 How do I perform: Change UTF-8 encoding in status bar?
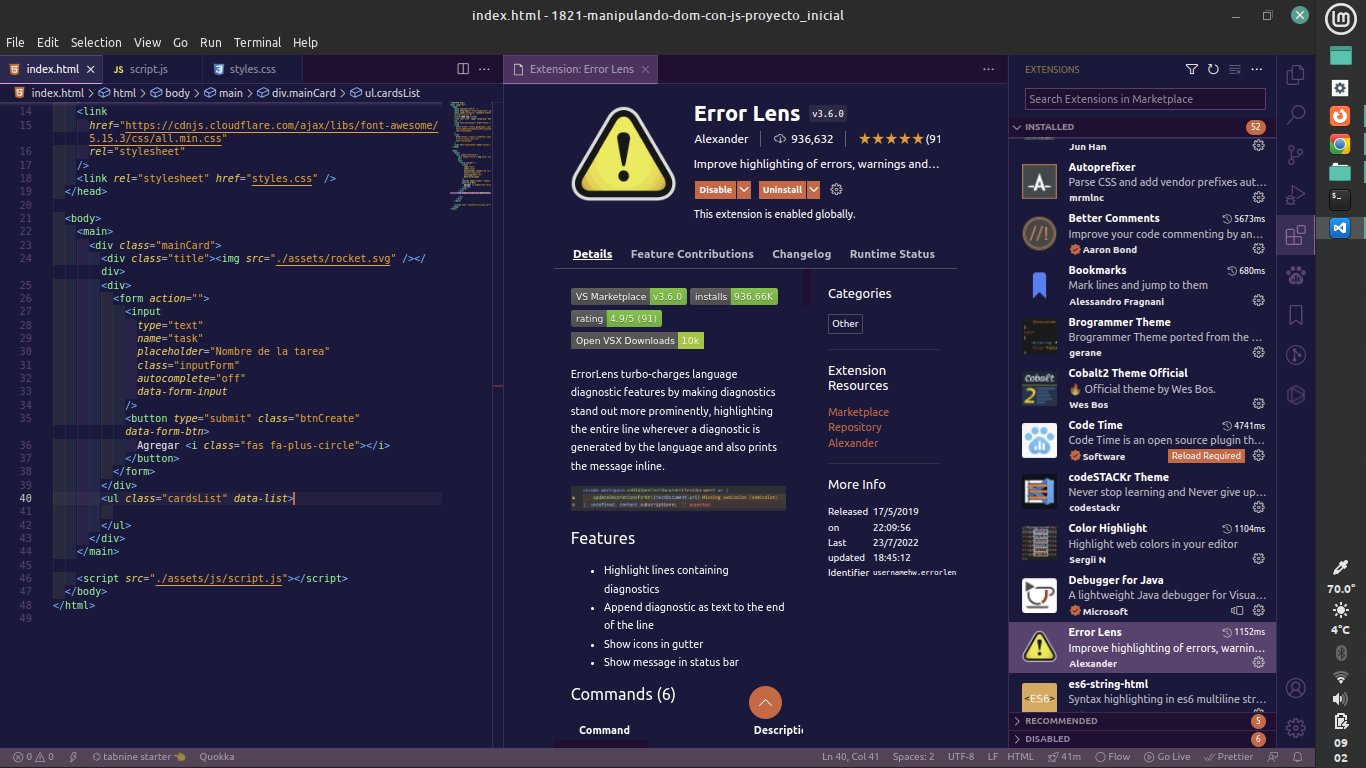point(961,757)
